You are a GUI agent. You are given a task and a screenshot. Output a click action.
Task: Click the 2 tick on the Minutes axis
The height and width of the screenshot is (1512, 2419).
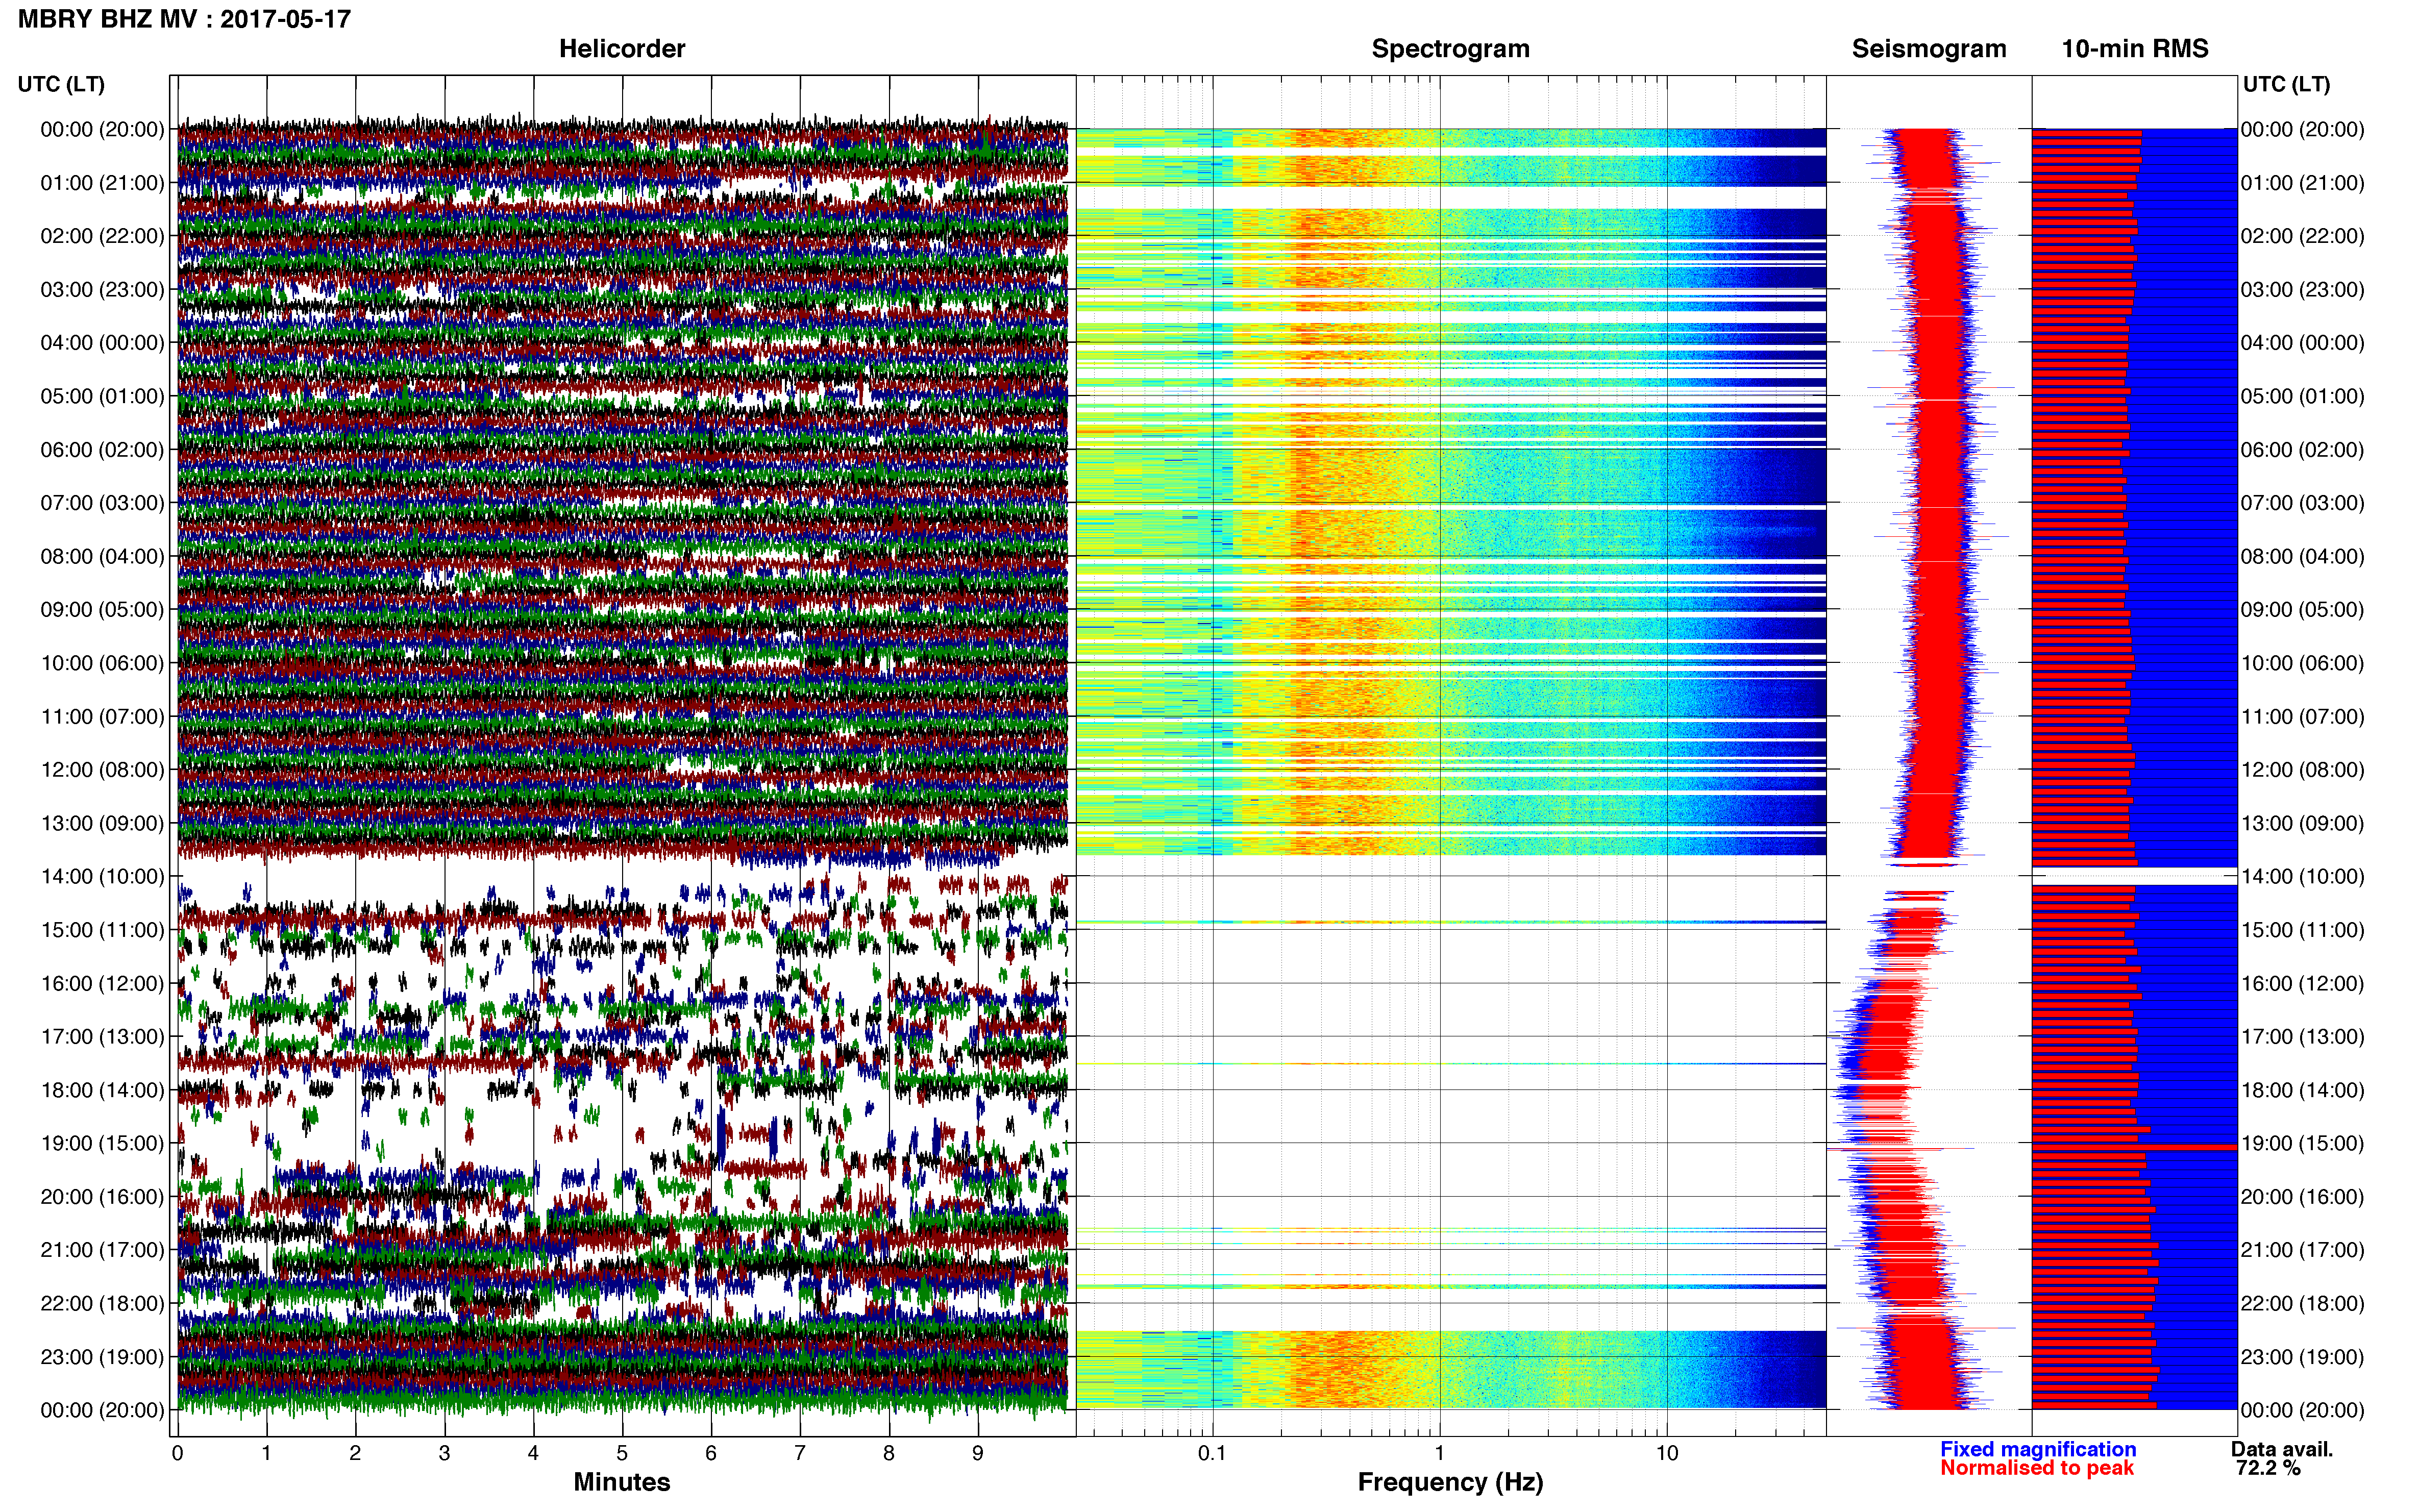[355, 1454]
